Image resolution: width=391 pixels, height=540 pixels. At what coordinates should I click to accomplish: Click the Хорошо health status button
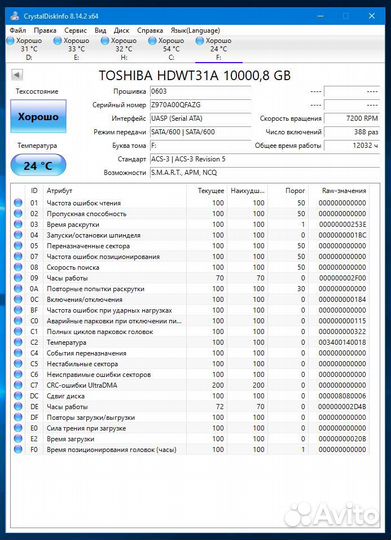[x=38, y=116]
